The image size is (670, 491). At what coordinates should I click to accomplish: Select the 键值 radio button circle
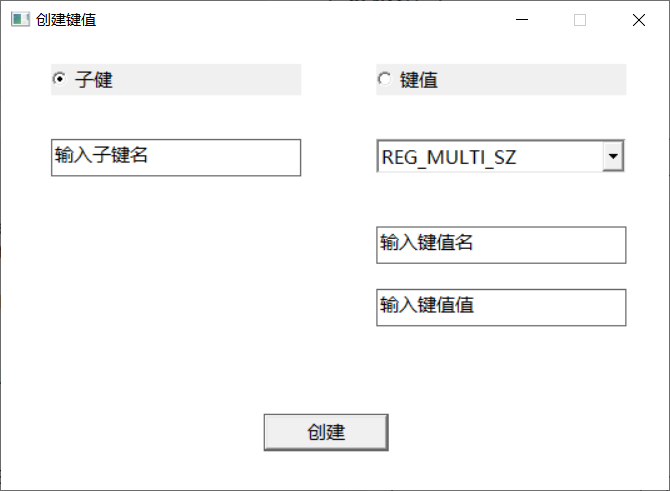click(x=384, y=80)
